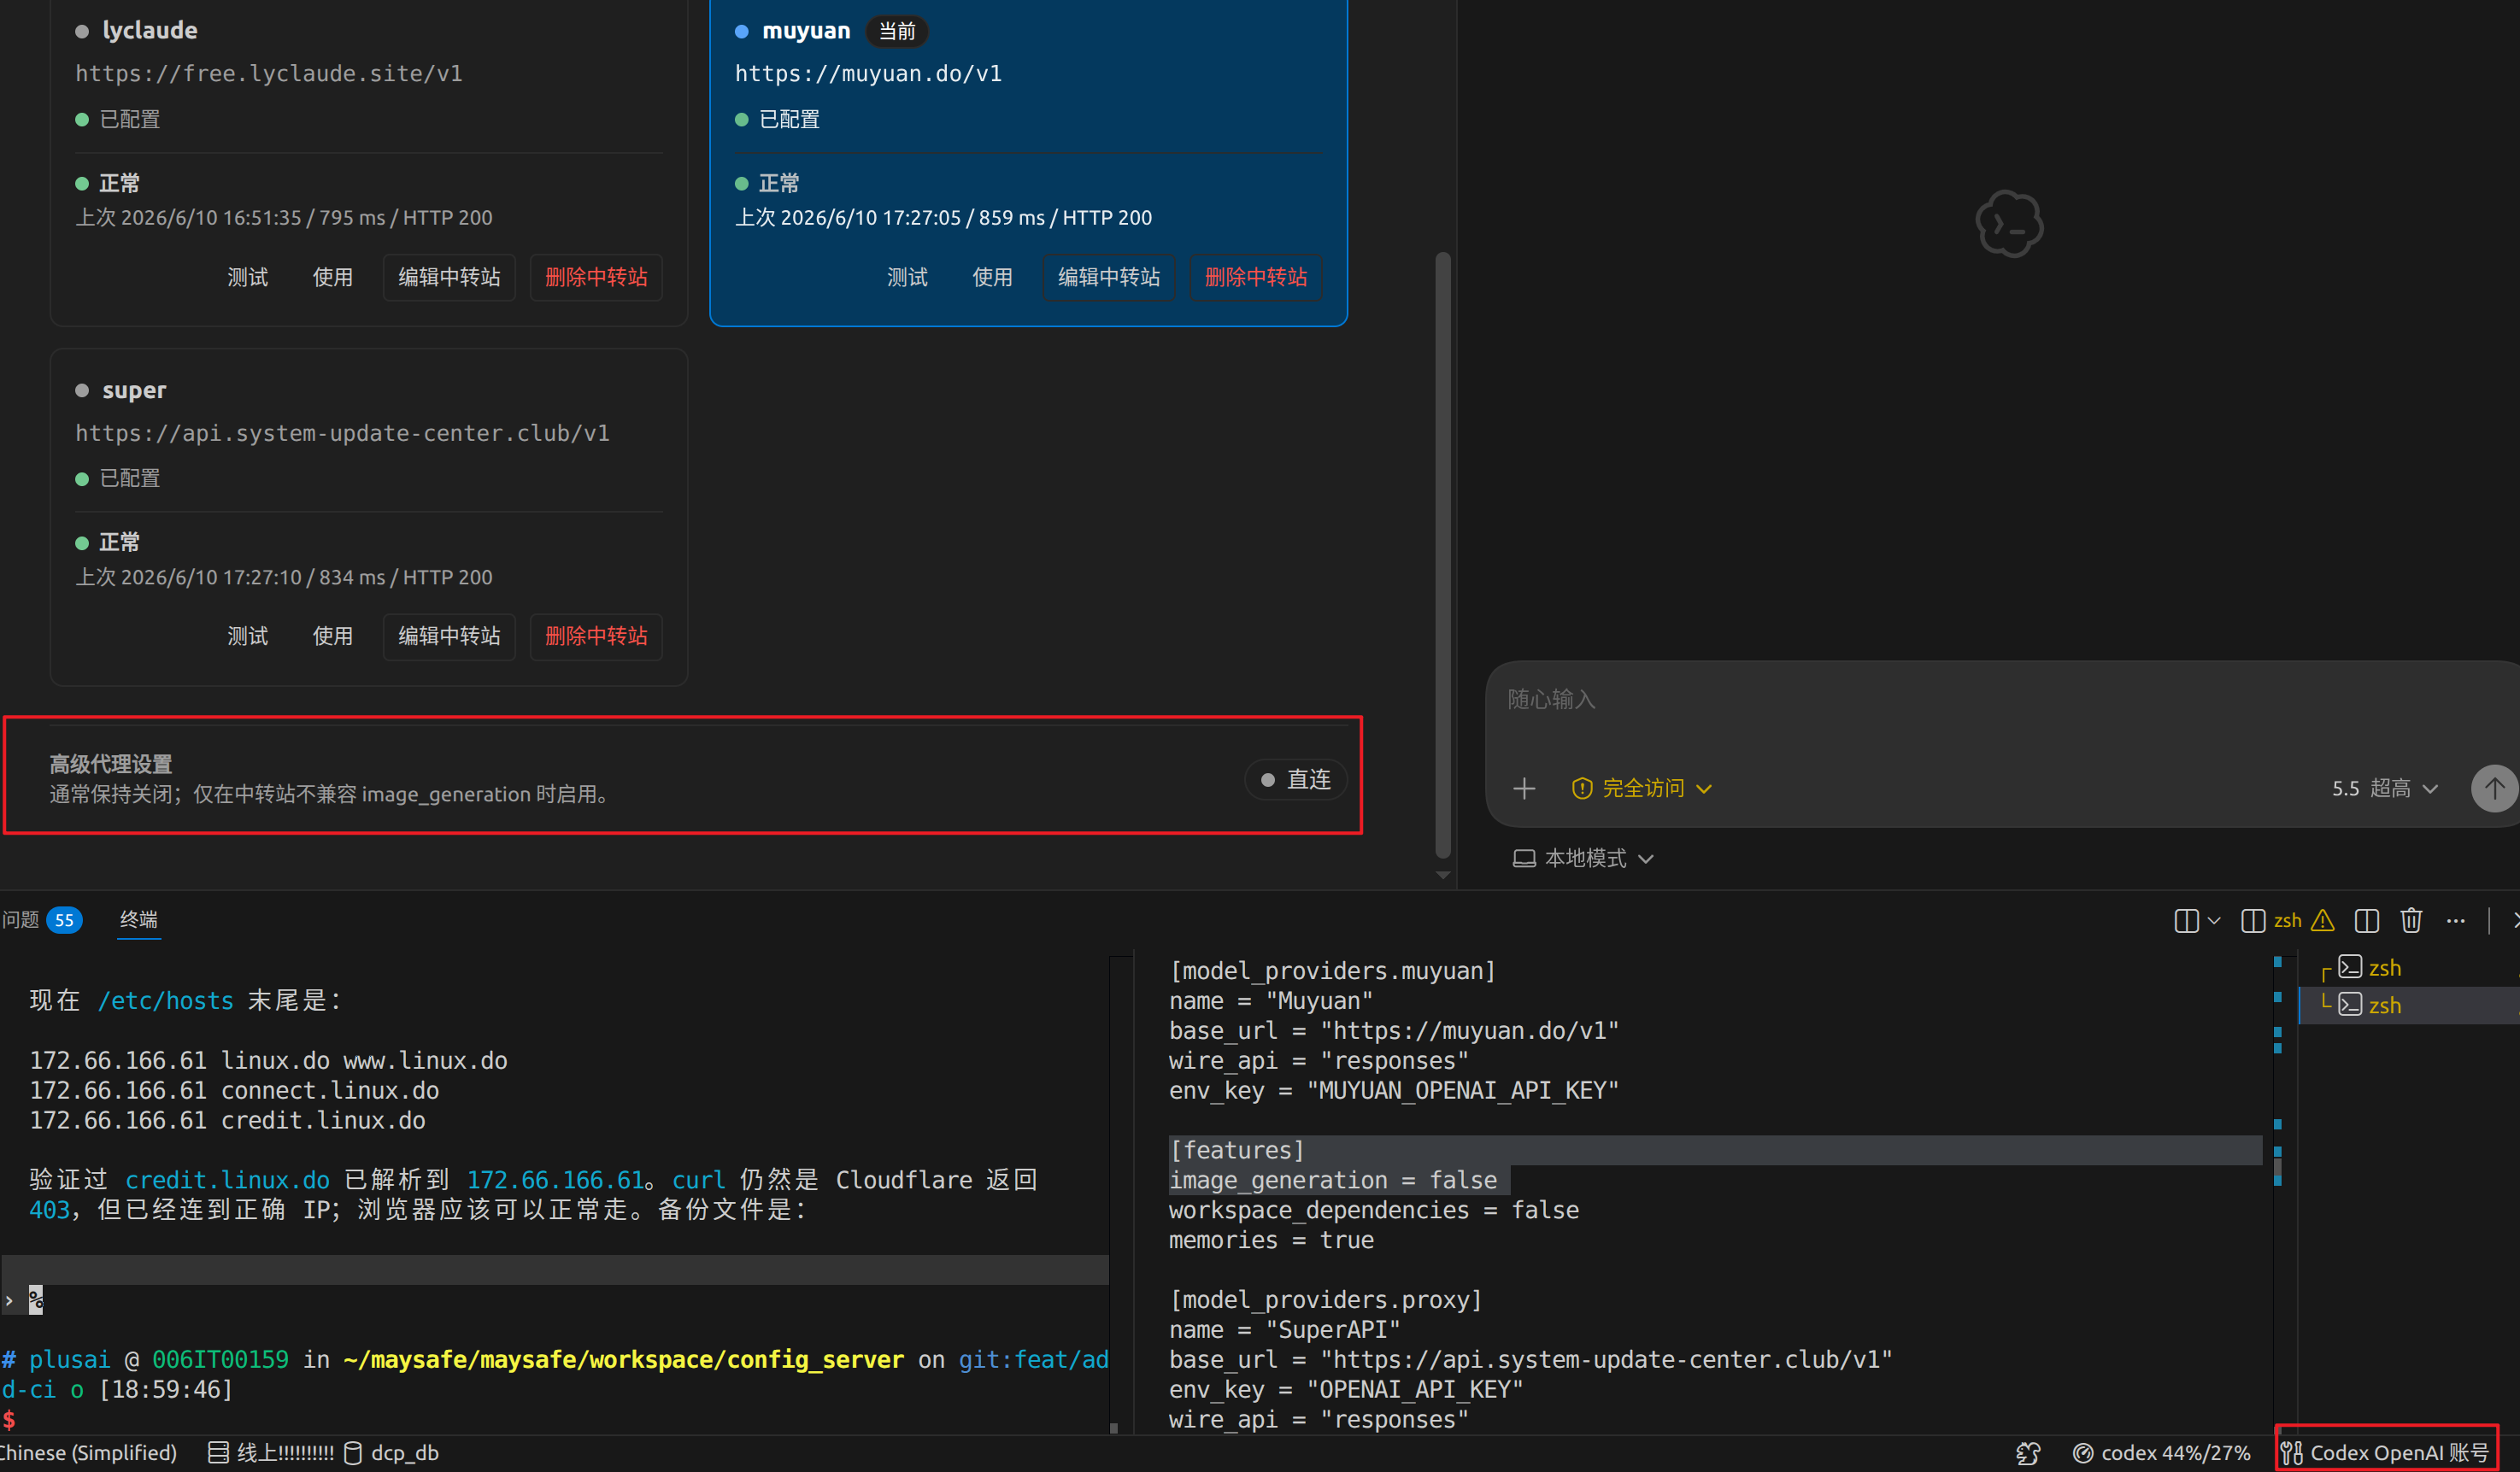Open Codex OpenAI 账号 status bar item
2520x1472 pixels.
(2385, 1453)
